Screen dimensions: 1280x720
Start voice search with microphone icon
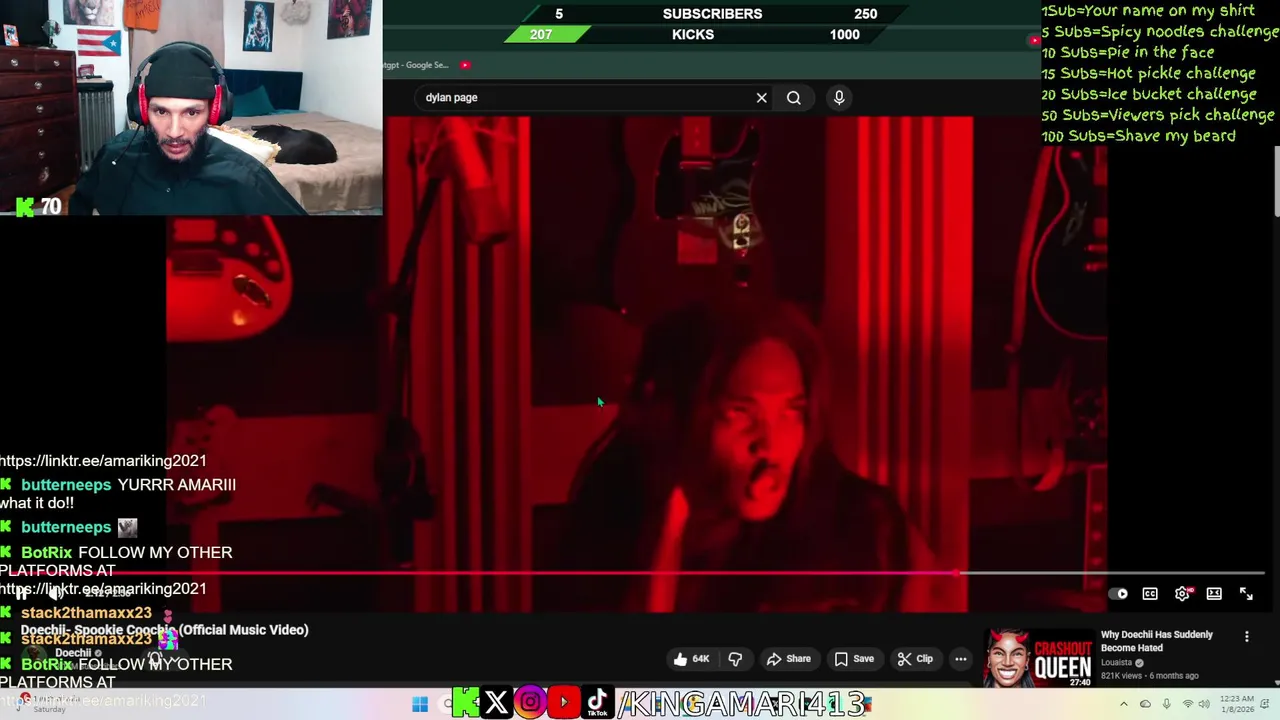click(839, 97)
